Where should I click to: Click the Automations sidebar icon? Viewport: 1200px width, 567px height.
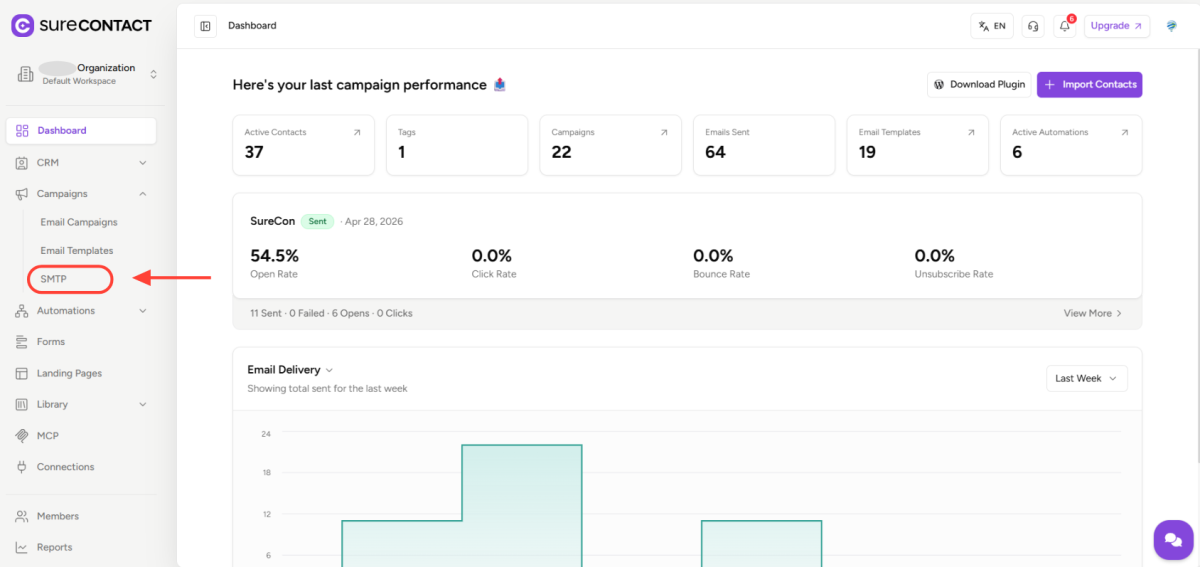[x=22, y=311]
